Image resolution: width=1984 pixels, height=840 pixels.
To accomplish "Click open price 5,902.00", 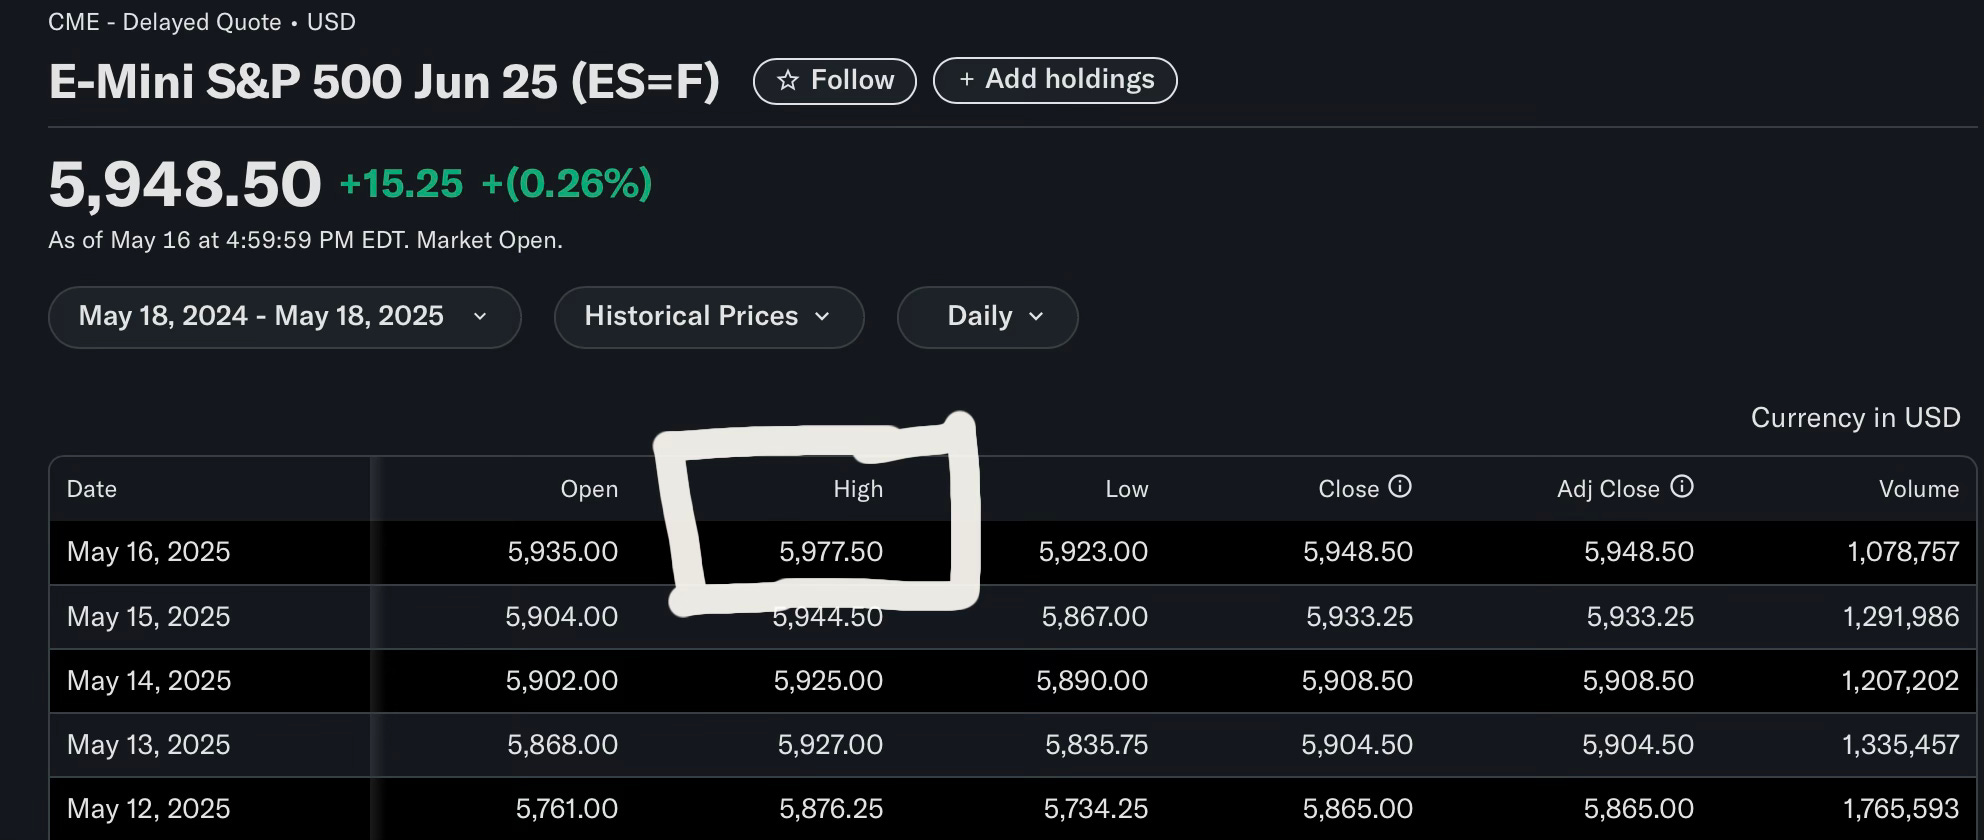I will point(561,681).
